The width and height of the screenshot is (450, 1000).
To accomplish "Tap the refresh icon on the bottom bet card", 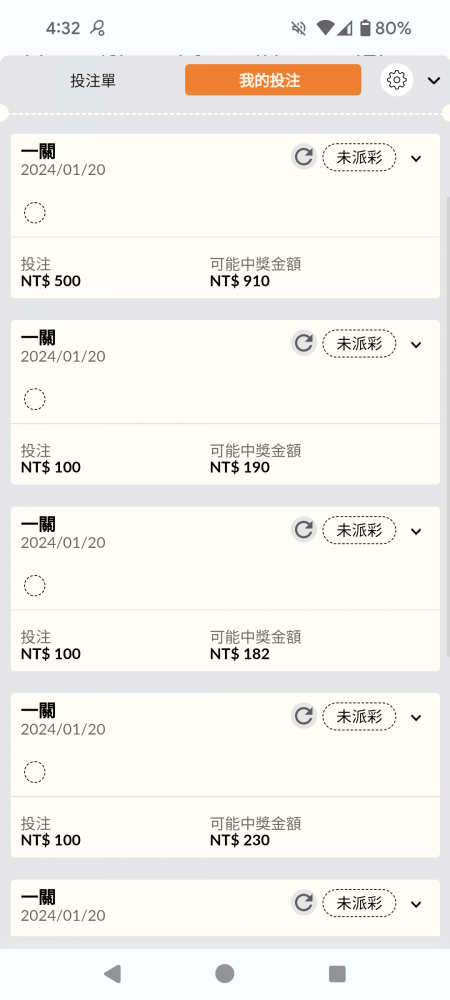I will click(x=304, y=902).
